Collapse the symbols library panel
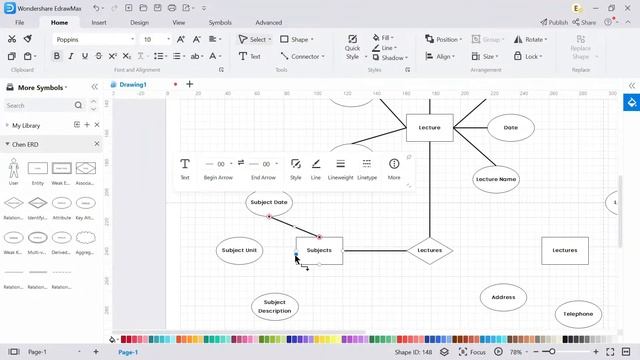The width and height of the screenshot is (640, 360). tap(94, 87)
